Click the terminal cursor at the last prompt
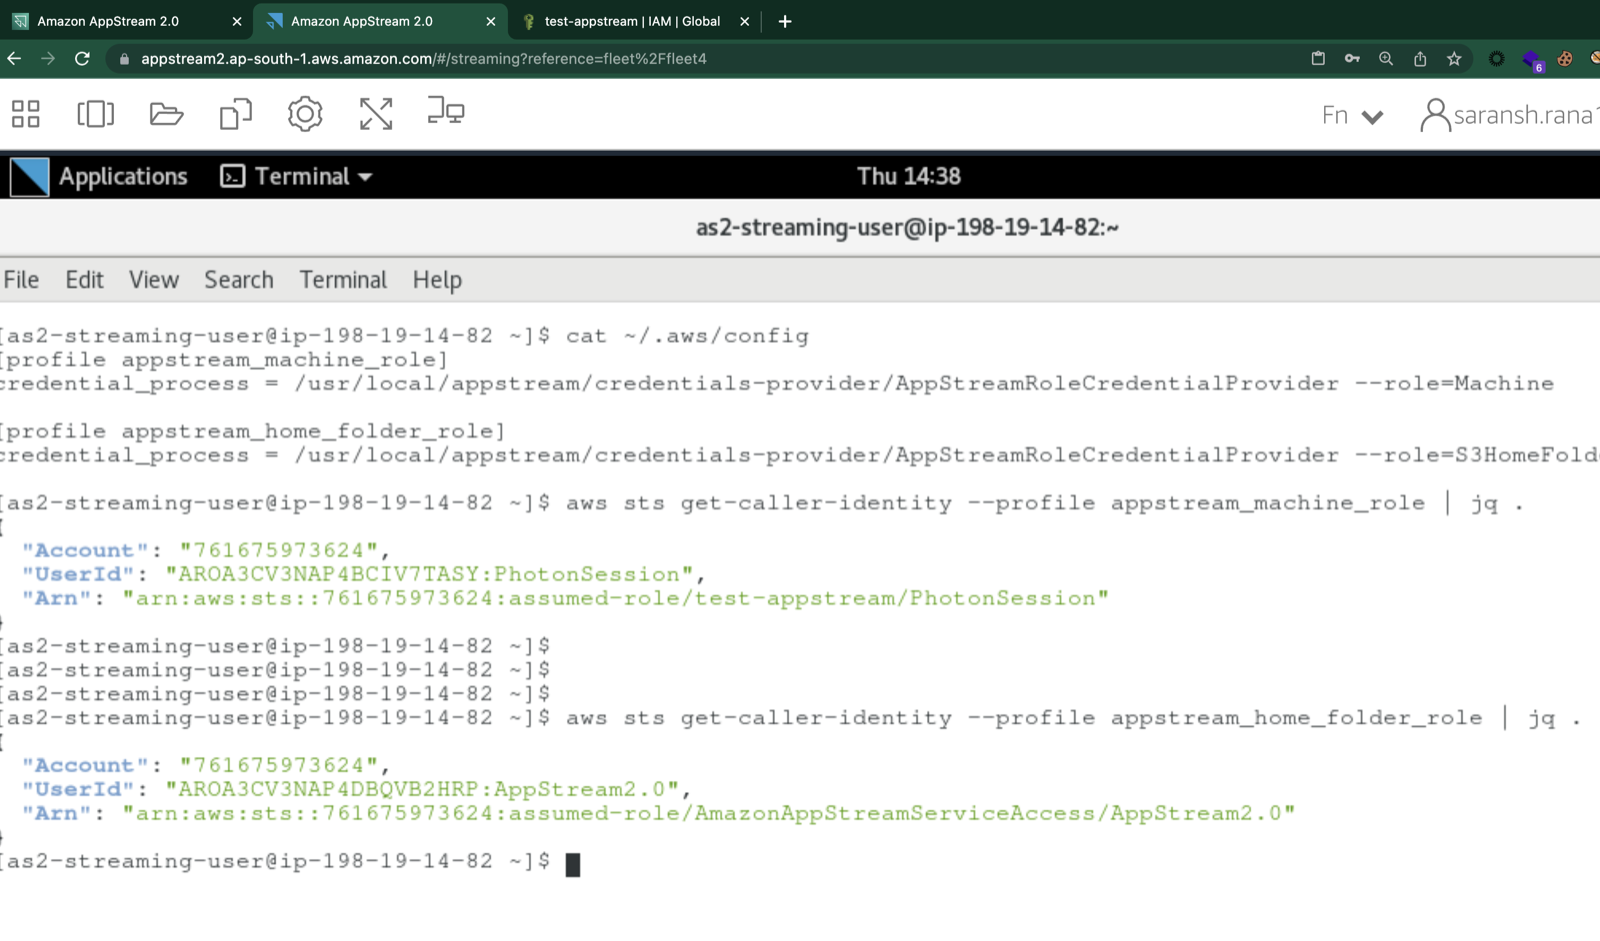Image resolution: width=1600 pixels, height=941 pixels. click(573, 864)
